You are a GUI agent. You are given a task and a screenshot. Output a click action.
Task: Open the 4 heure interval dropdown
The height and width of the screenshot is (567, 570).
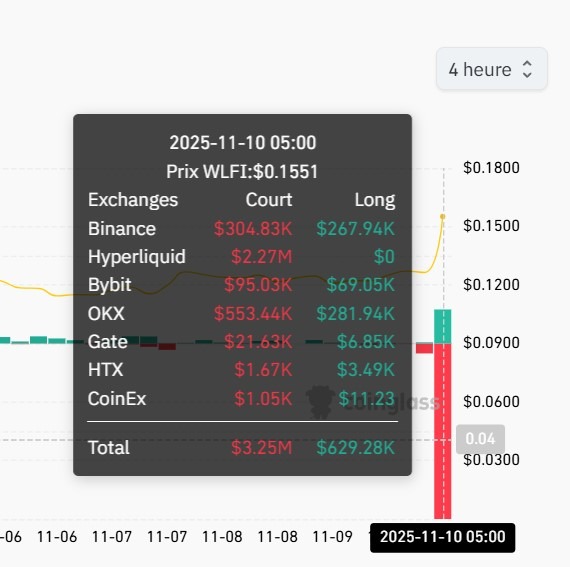[x=491, y=69]
